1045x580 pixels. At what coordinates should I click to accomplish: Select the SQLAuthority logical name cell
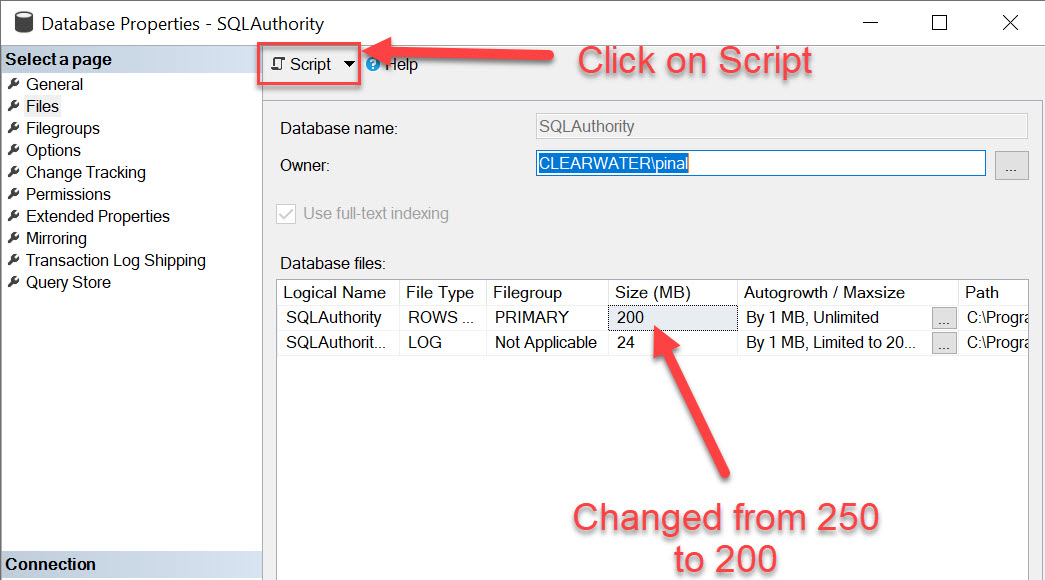point(338,318)
